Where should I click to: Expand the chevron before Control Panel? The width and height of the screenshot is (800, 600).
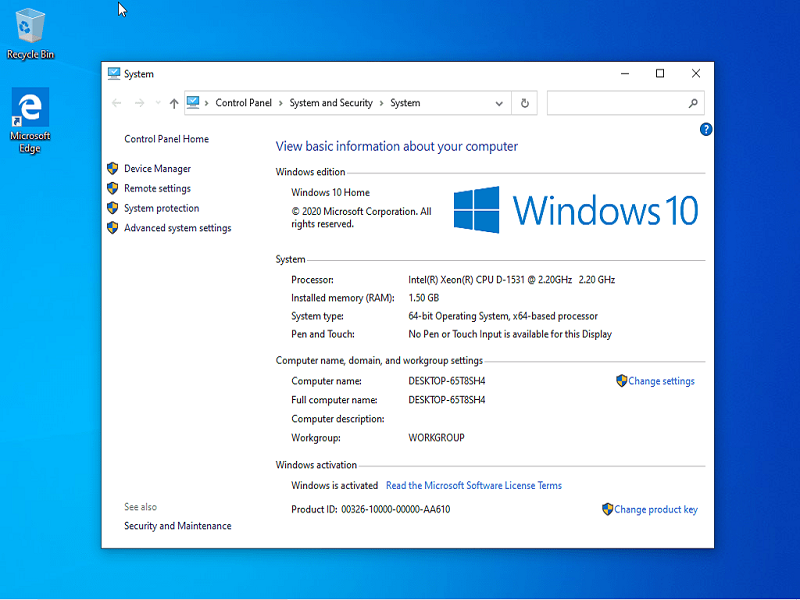pos(207,103)
